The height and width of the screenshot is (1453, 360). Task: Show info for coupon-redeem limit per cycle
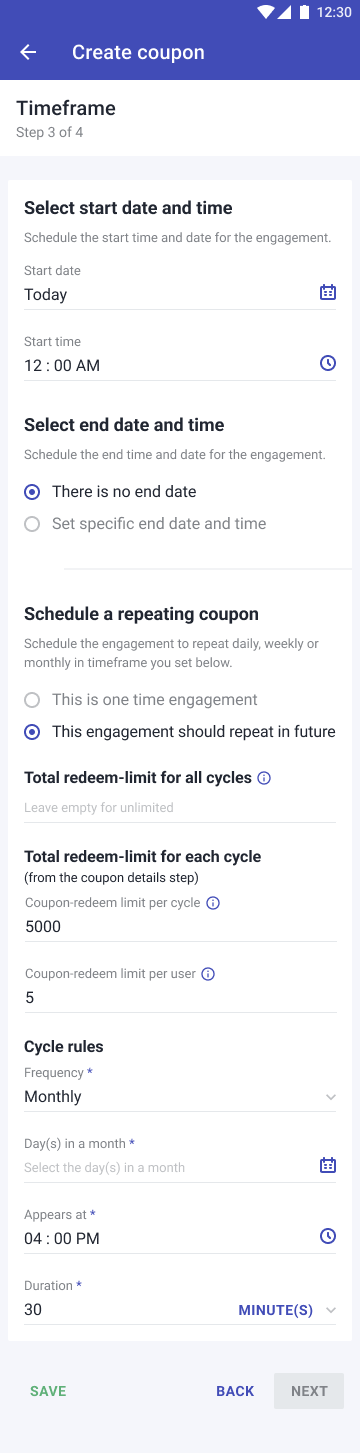(x=212, y=903)
